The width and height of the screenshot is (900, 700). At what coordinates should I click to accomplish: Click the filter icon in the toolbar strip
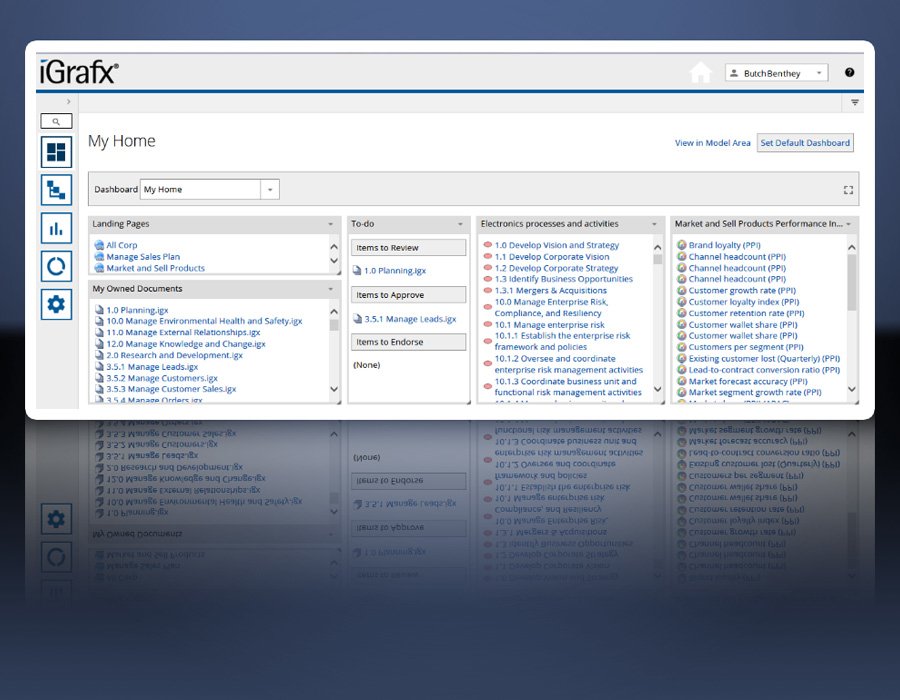click(x=855, y=102)
